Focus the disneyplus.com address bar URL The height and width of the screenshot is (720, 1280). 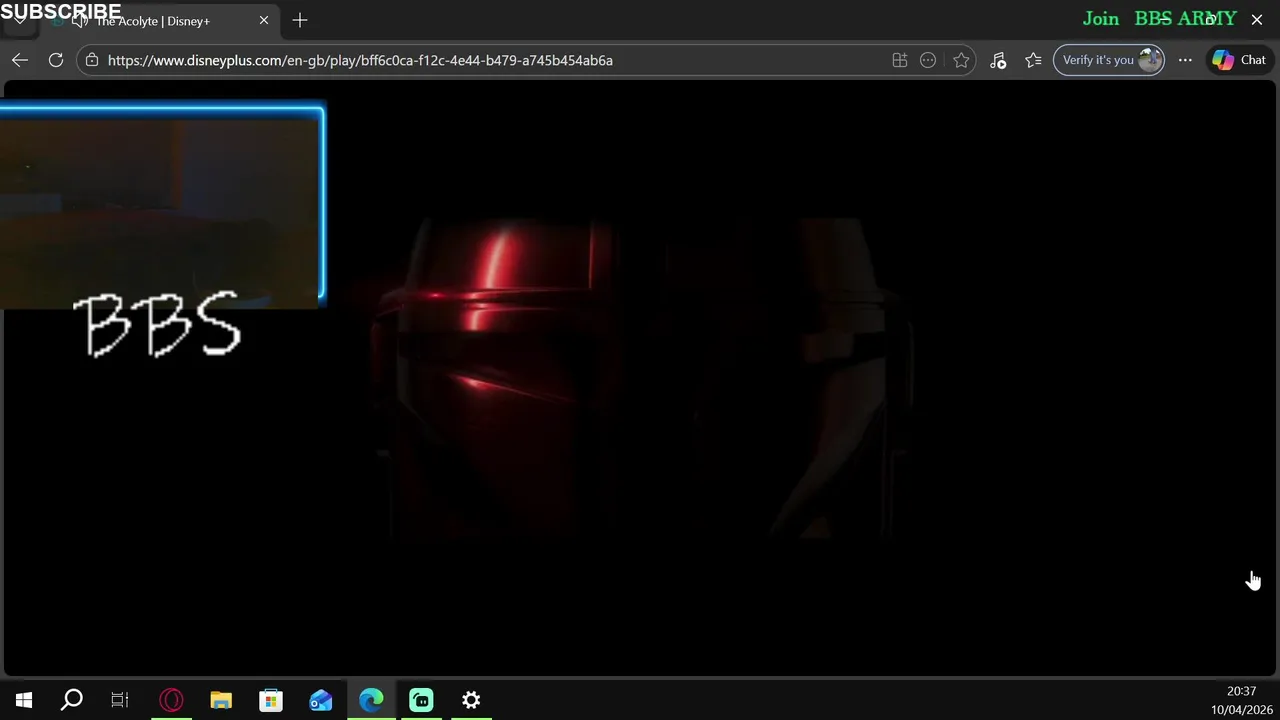(x=360, y=60)
